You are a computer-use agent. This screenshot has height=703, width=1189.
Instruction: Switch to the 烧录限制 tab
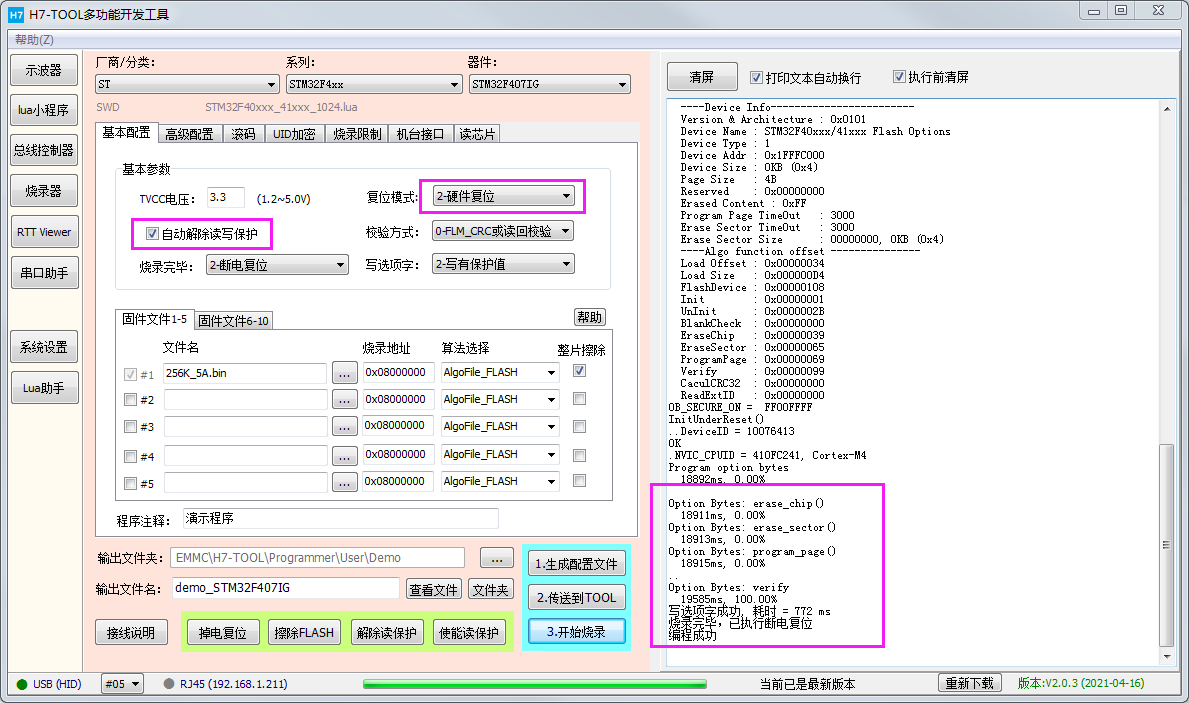[357, 134]
